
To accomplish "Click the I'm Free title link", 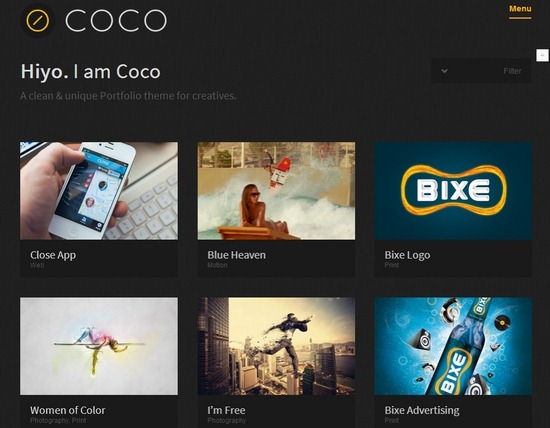I will [226, 410].
